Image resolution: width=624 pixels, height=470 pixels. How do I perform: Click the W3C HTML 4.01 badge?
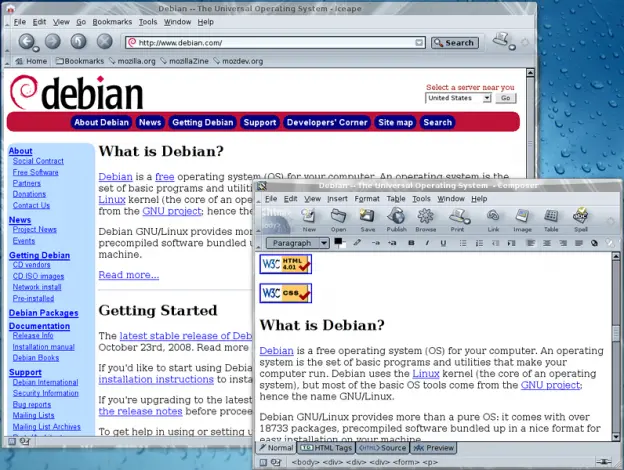[x=285, y=264]
